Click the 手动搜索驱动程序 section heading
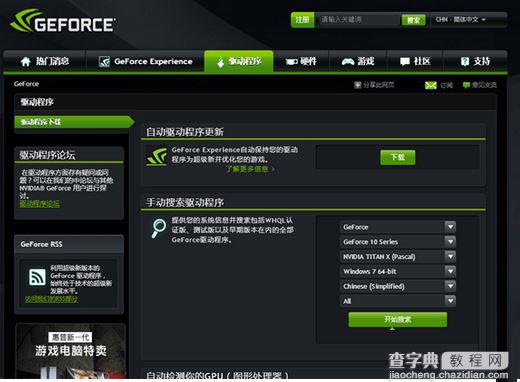This screenshot has width=520, height=382. [185, 202]
